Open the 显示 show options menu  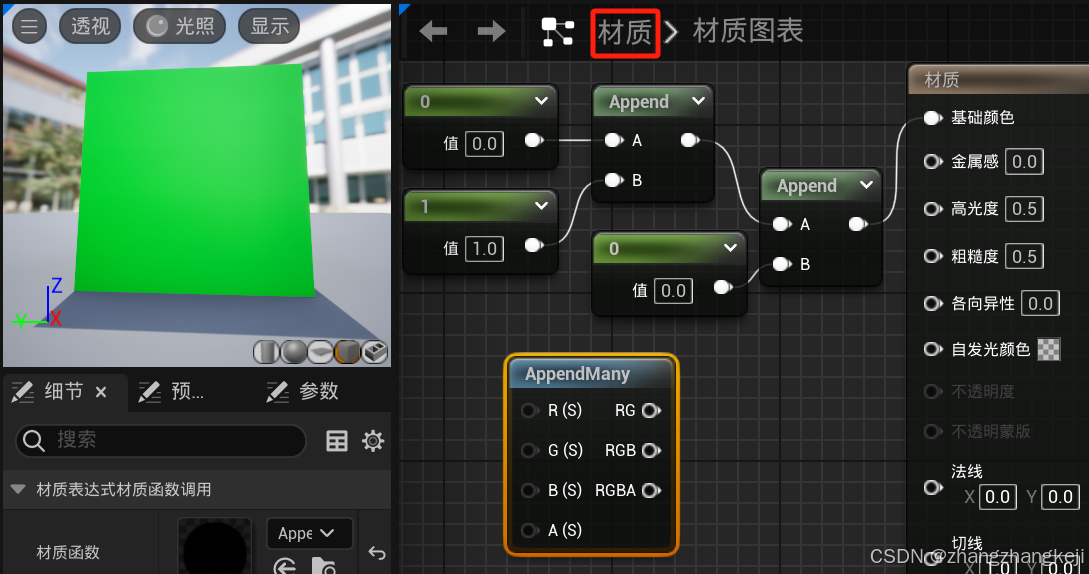(269, 26)
